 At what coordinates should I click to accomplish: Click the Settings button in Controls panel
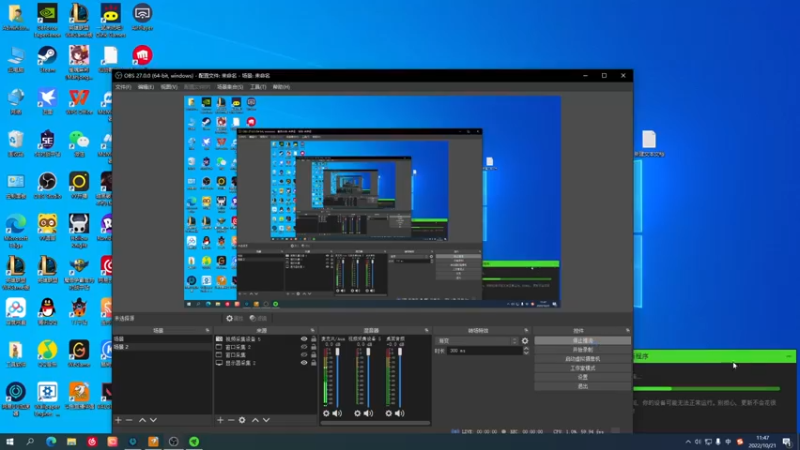tap(582, 376)
